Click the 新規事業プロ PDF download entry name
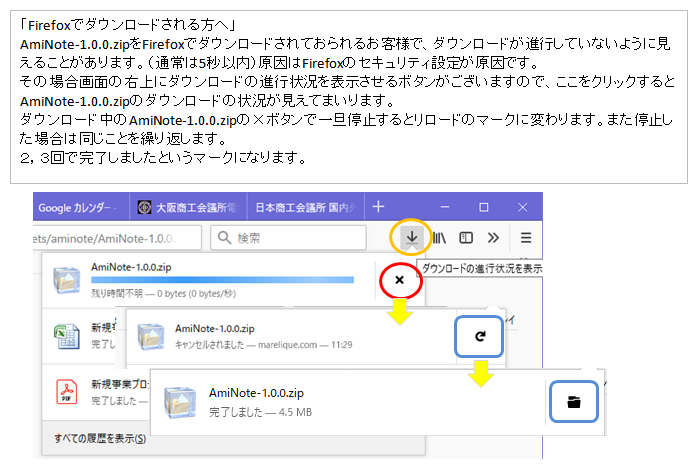This screenshot has width=699, height=468. coord(120,384)
